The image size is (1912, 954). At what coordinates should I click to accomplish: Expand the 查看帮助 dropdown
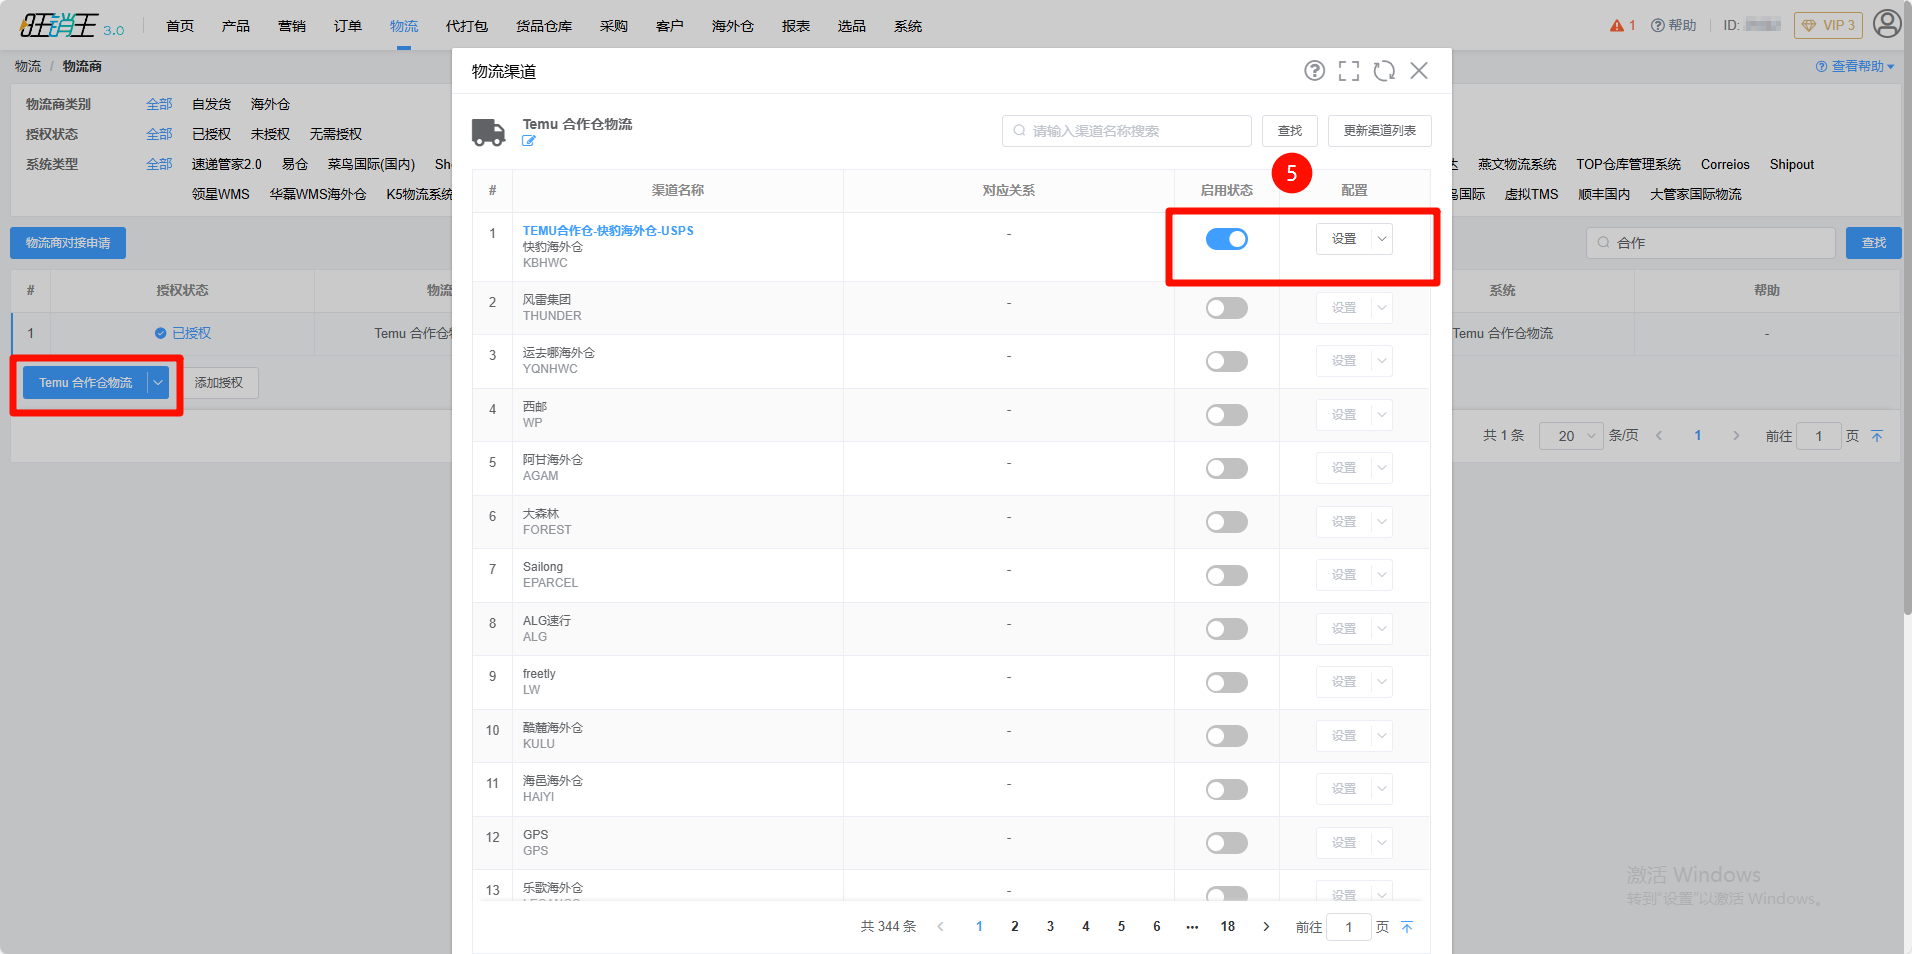1855,67
